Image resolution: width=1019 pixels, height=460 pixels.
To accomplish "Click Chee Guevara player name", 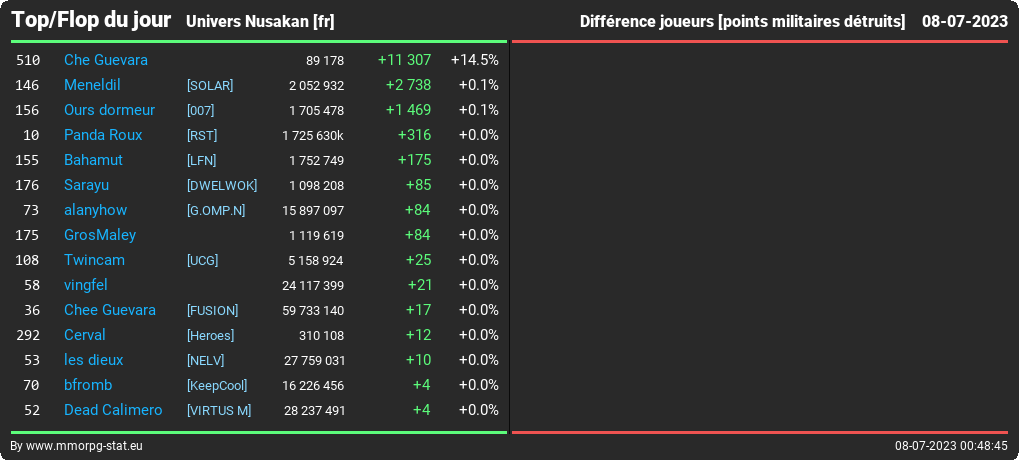I will pyautogui.click(x=110, y=310).
